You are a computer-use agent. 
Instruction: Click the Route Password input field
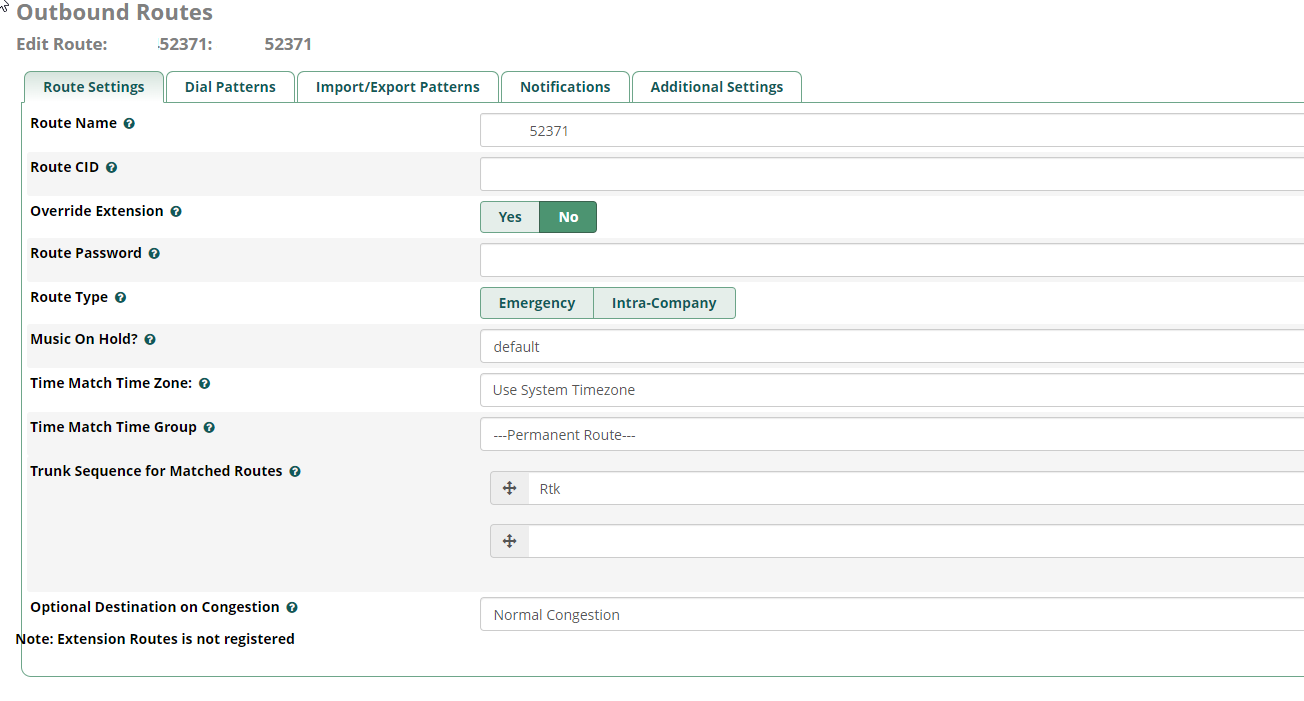[x=890, y=260]
